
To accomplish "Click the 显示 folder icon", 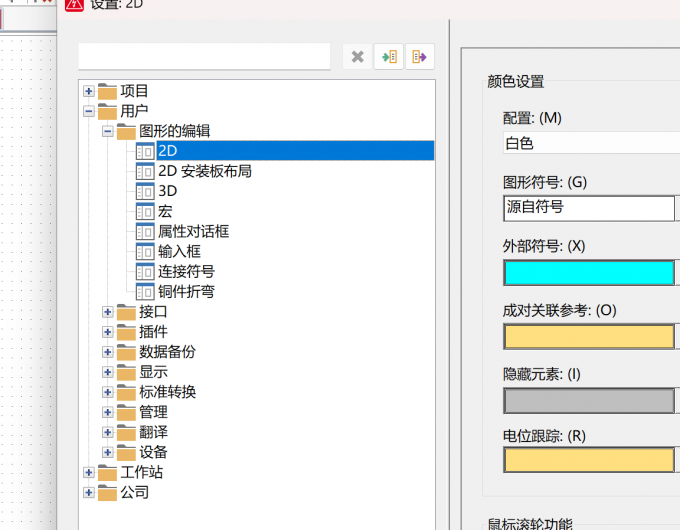I will point(126,373).
